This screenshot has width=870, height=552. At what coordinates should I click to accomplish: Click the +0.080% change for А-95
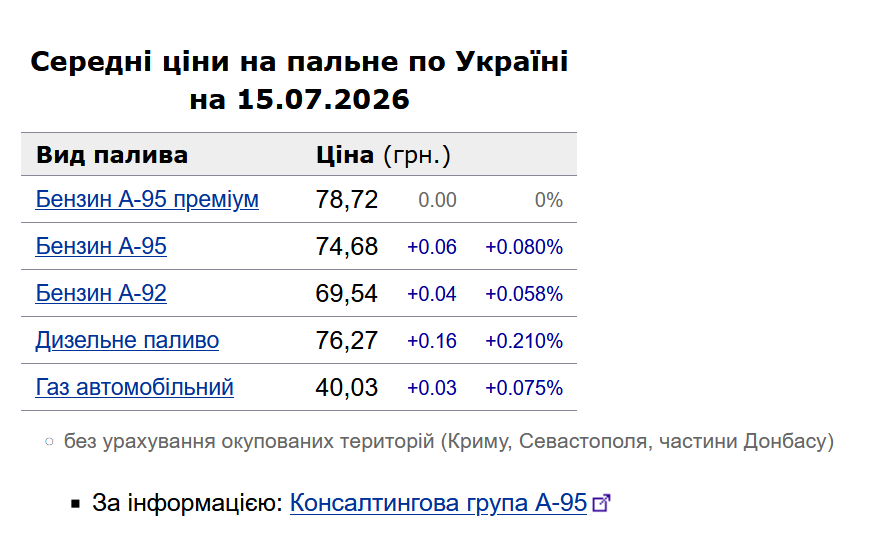pos(524,247)
